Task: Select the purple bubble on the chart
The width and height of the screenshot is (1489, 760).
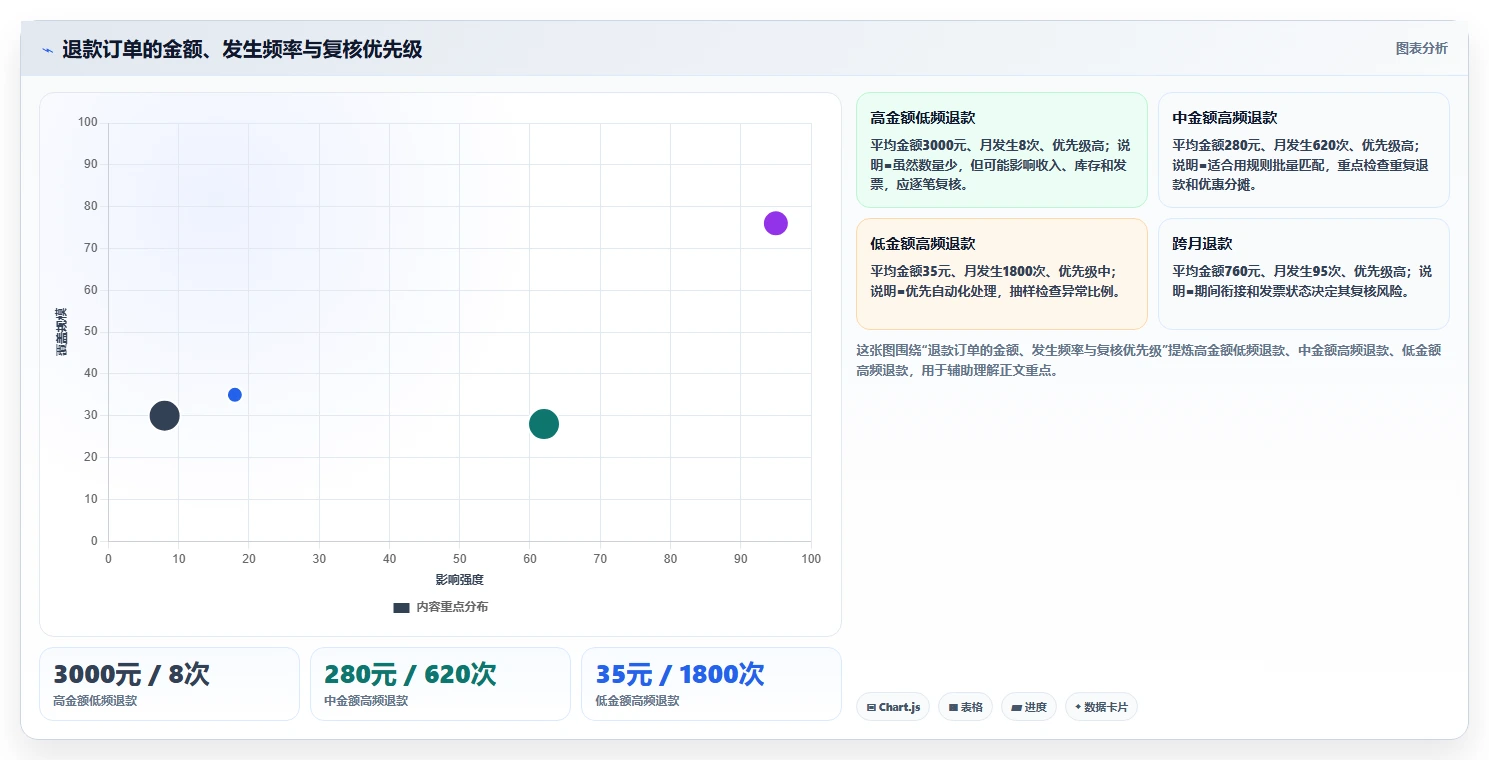Action: 775,223
